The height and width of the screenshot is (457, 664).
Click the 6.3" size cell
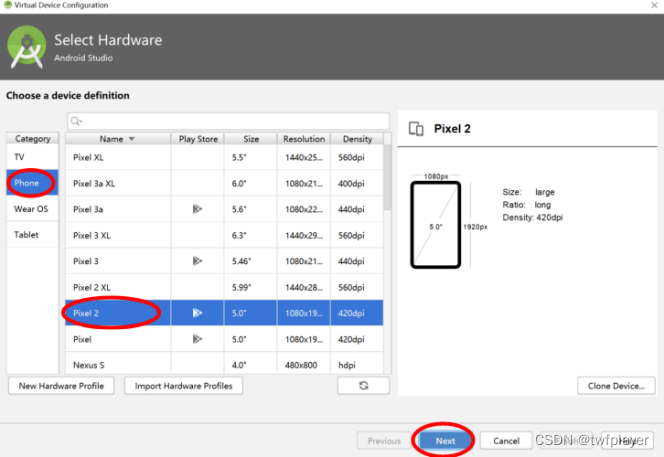point(251,235)
